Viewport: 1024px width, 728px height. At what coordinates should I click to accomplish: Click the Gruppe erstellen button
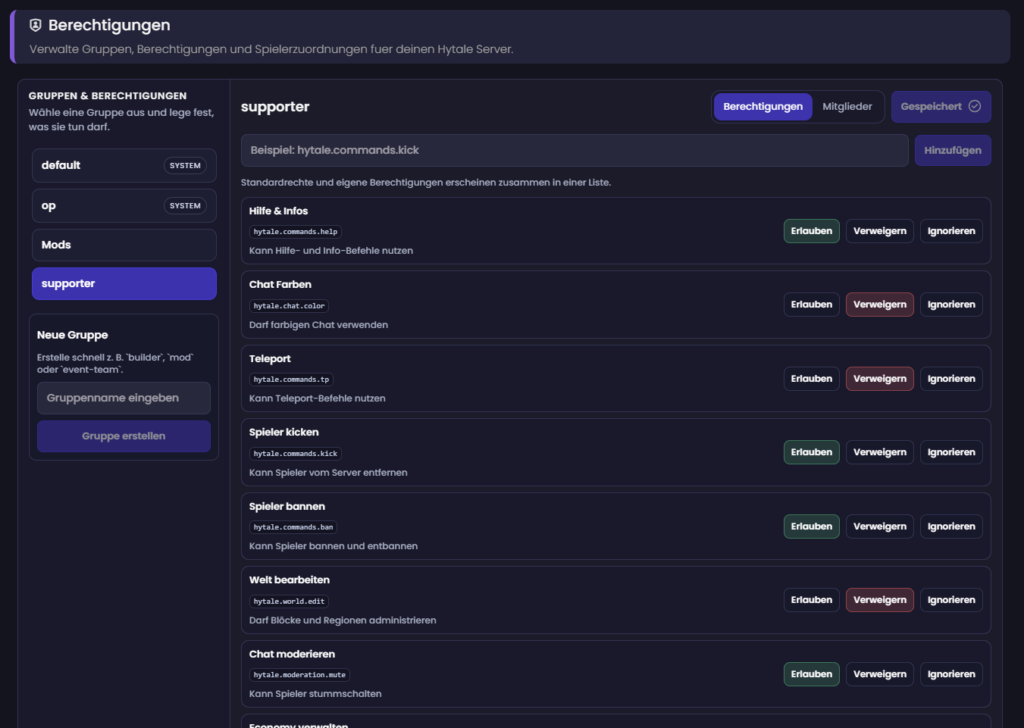coord(124,436)
